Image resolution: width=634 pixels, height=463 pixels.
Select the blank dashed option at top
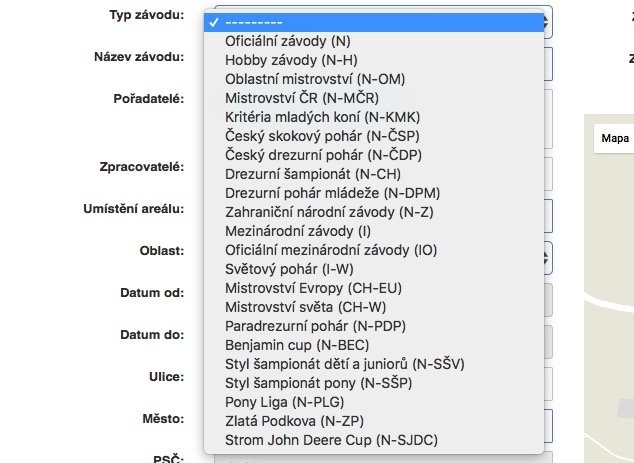[255, 22]
